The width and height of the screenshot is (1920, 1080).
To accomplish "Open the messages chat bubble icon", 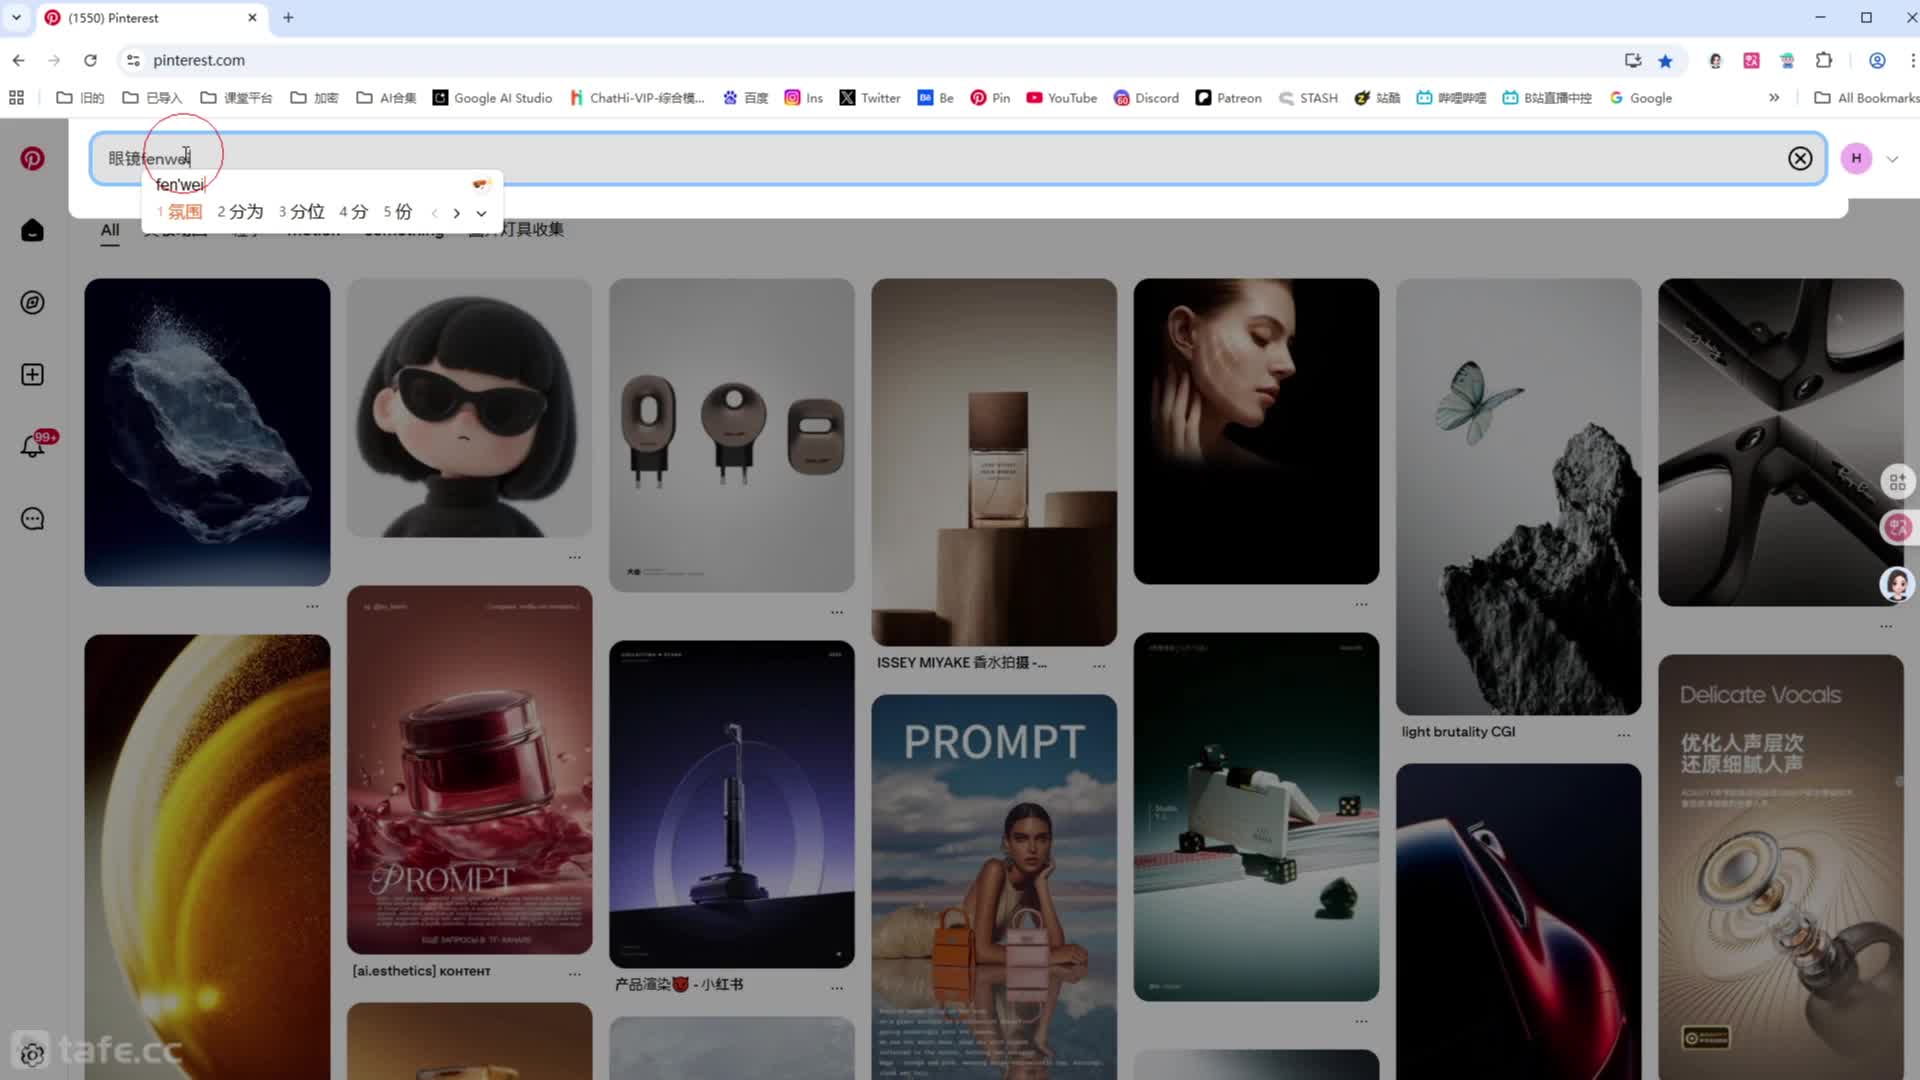I will pos(32,519).
